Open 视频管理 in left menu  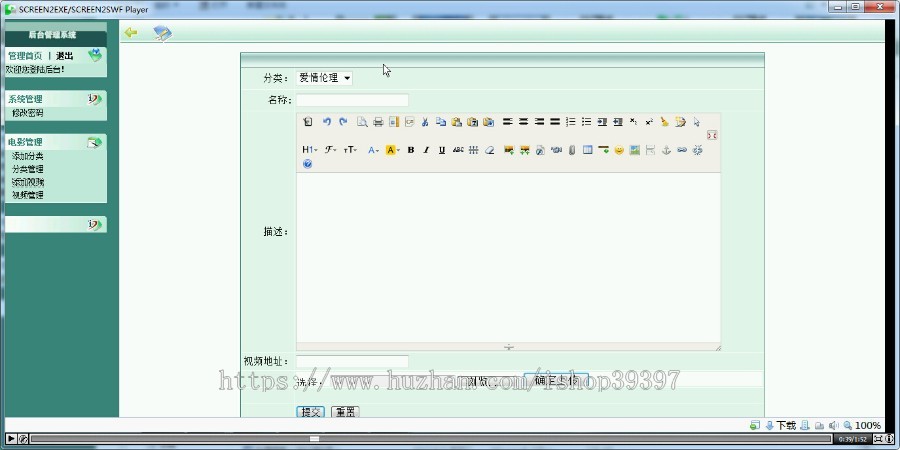click(x=28, y=195)
